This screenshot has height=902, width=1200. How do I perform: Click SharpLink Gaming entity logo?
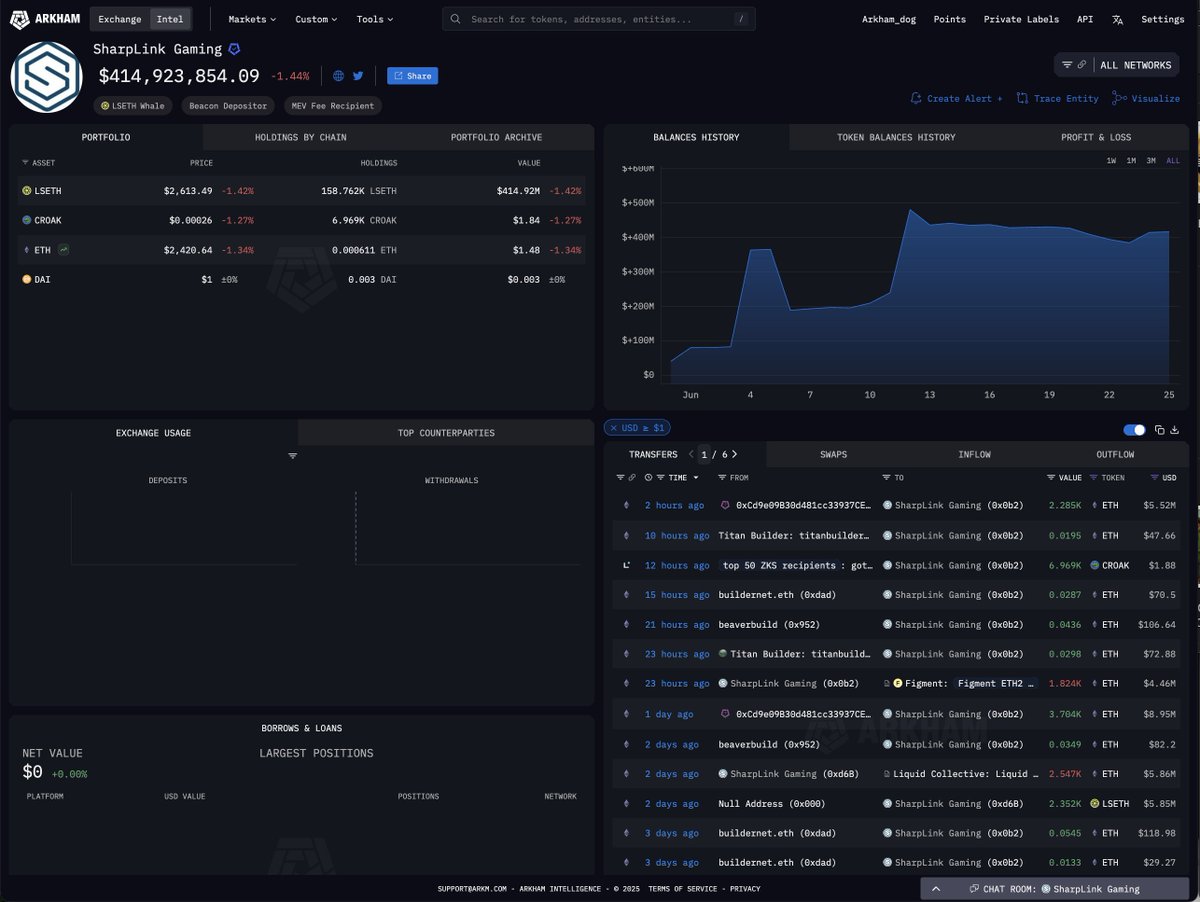point(46,77)
